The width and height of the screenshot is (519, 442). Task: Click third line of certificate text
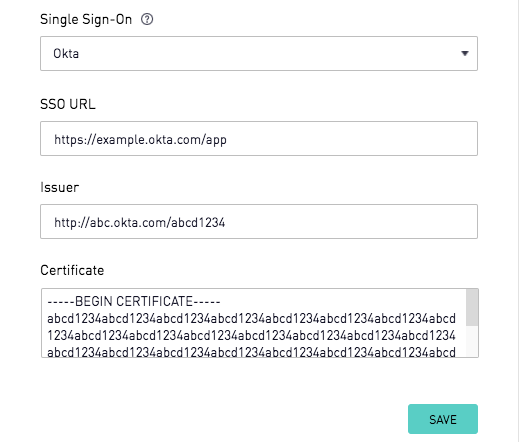click(251, 335)
